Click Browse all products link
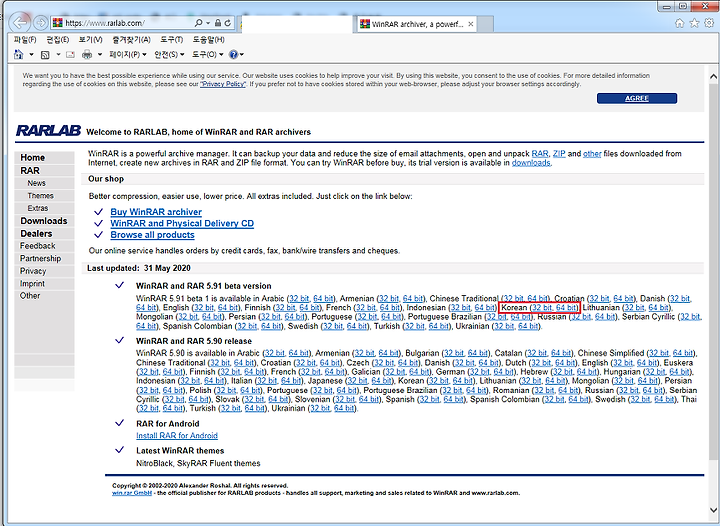Image resolution: width=720 pixels, height=526 pixels. [x=152, y=235]
